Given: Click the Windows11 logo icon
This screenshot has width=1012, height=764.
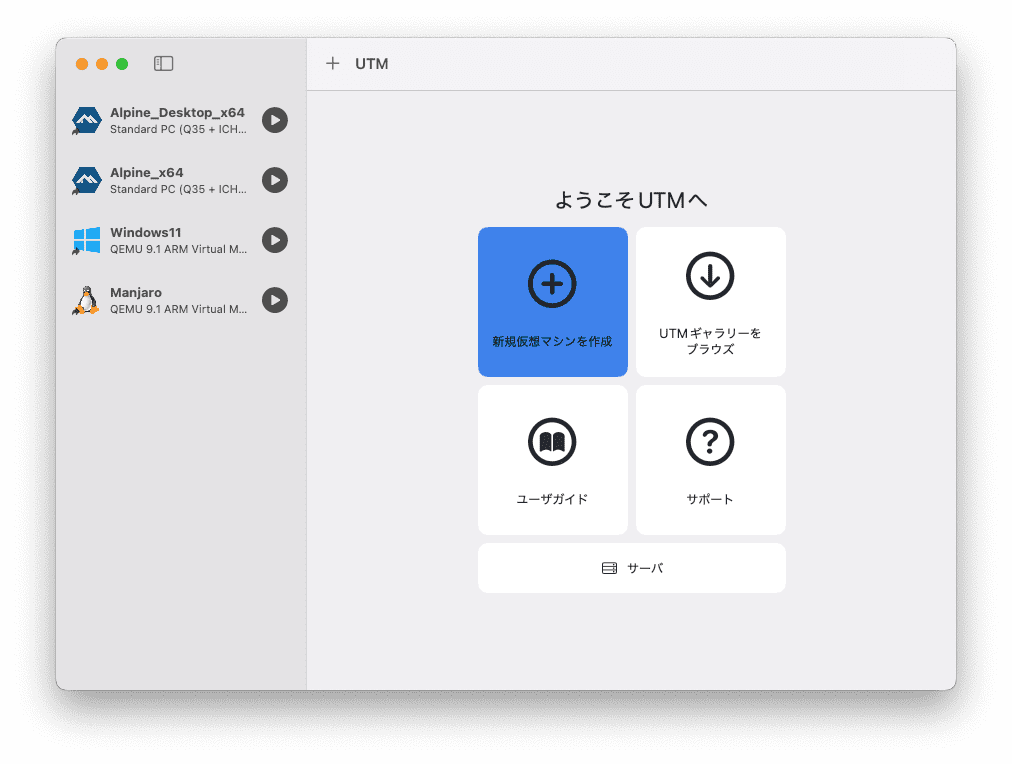Looking at the screenshot, I should point(86,241).
